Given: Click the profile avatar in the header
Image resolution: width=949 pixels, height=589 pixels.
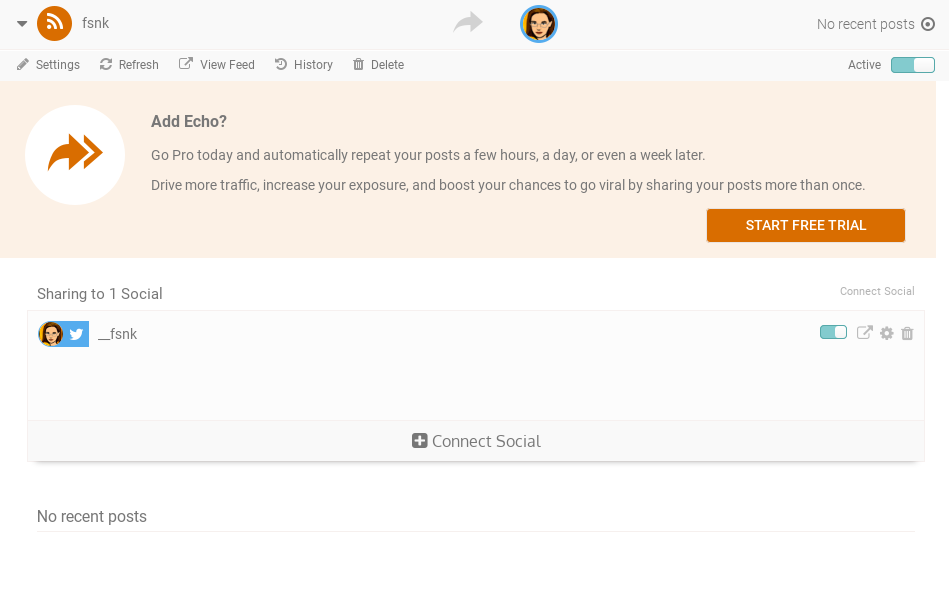Looking at the screenshot, I should click(539, 24).
